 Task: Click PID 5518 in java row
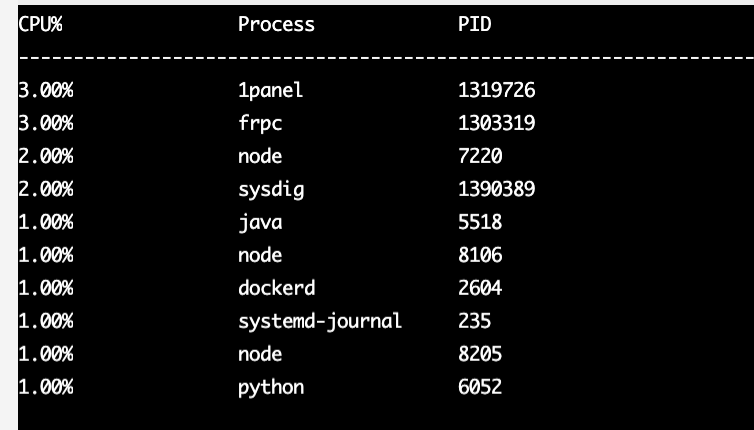[x=480, y=222]
